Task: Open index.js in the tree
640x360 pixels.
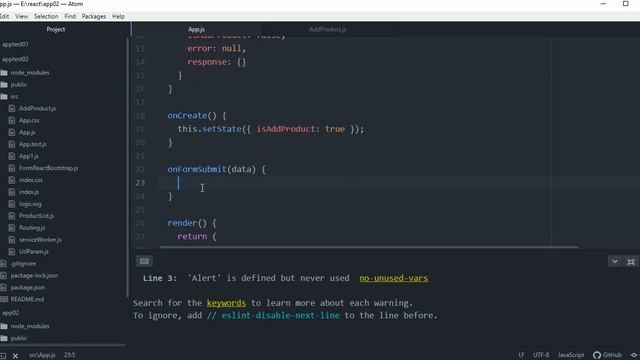Action: 29,192
